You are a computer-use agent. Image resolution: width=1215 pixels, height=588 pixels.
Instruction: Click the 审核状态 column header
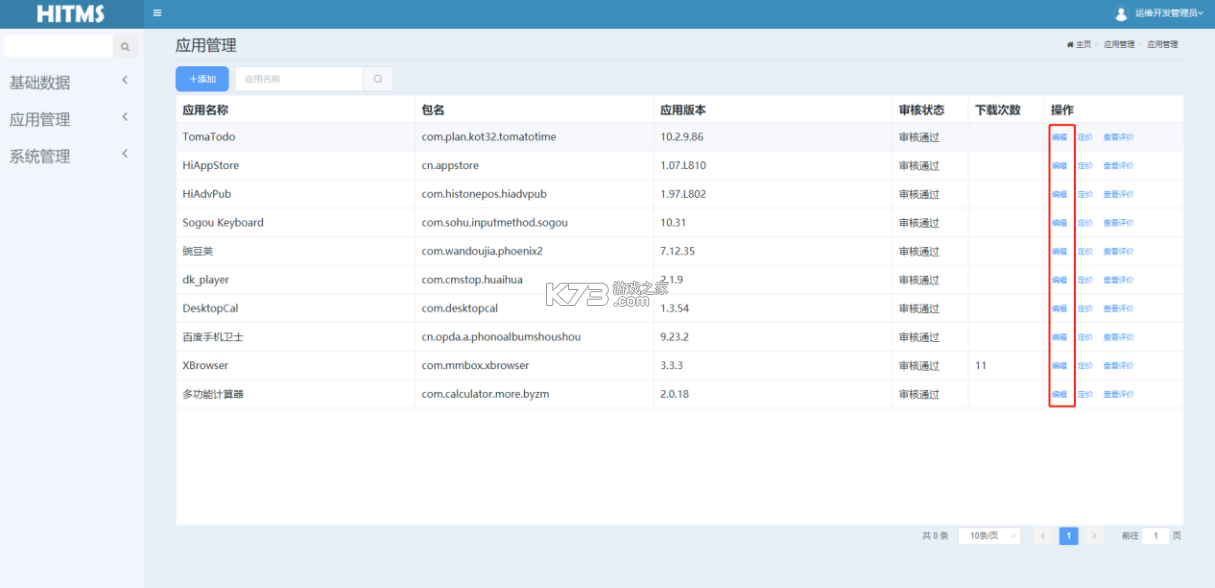point(922,110)
